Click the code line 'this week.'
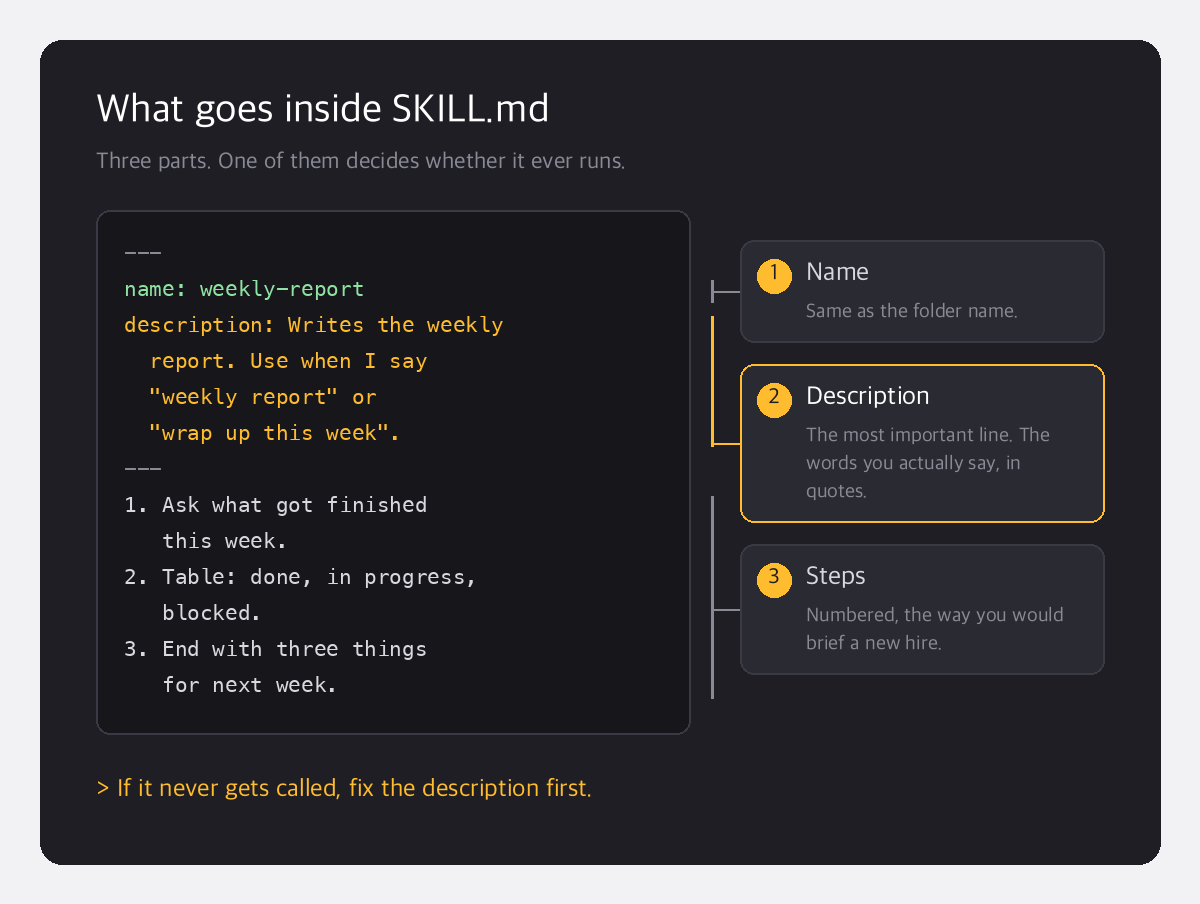1200x904 pixels. click(225, 541)
